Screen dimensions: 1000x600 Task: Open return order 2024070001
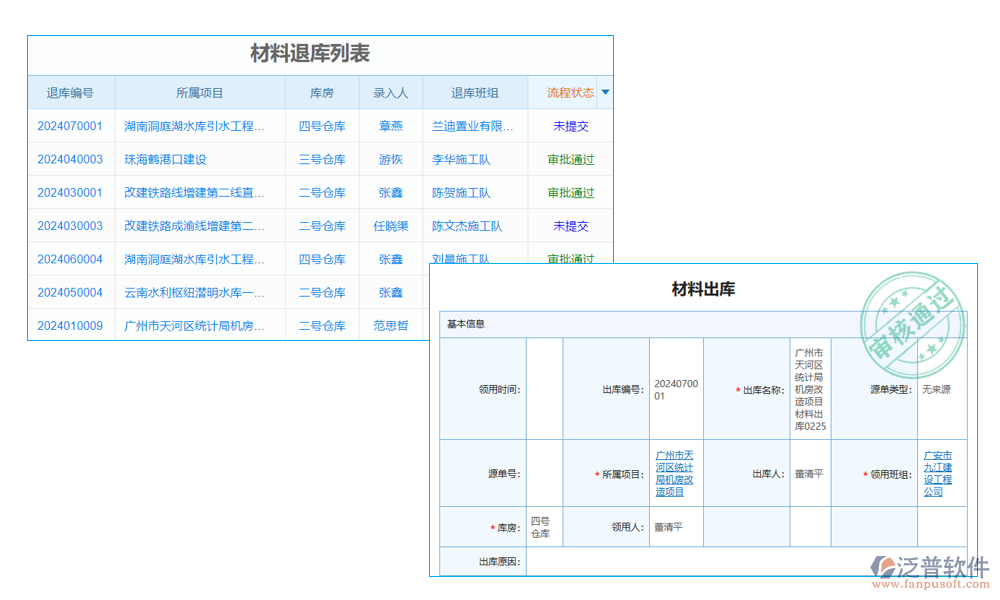70,126
